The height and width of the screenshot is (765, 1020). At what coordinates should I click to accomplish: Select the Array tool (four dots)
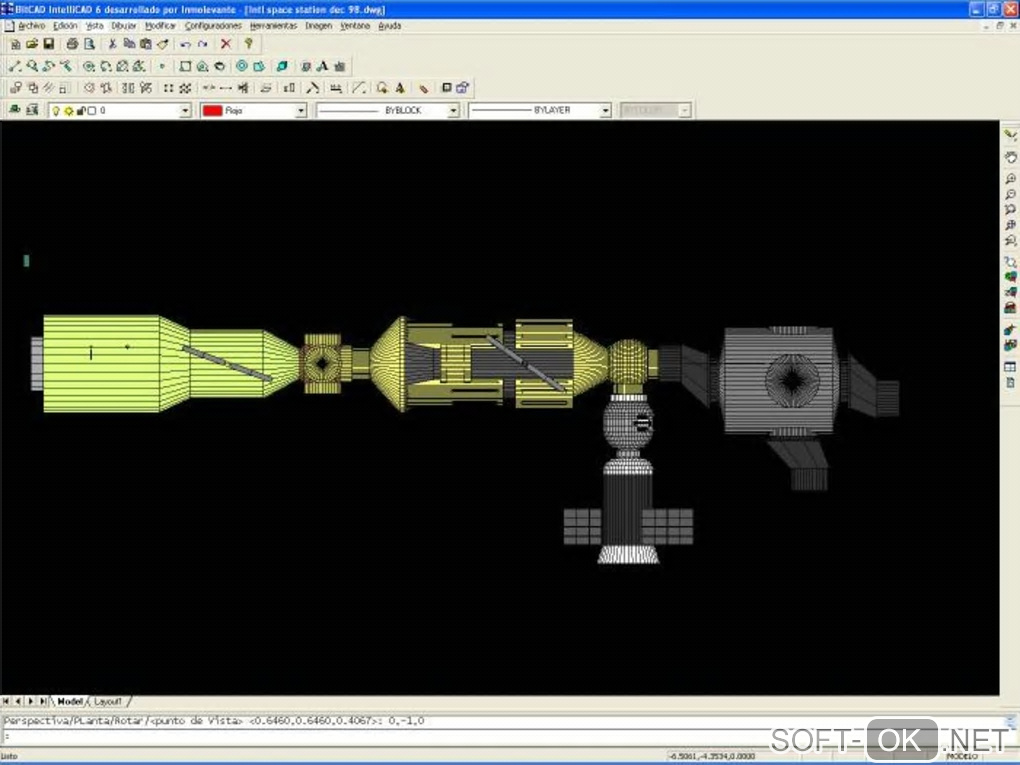(x=168, y=88)
